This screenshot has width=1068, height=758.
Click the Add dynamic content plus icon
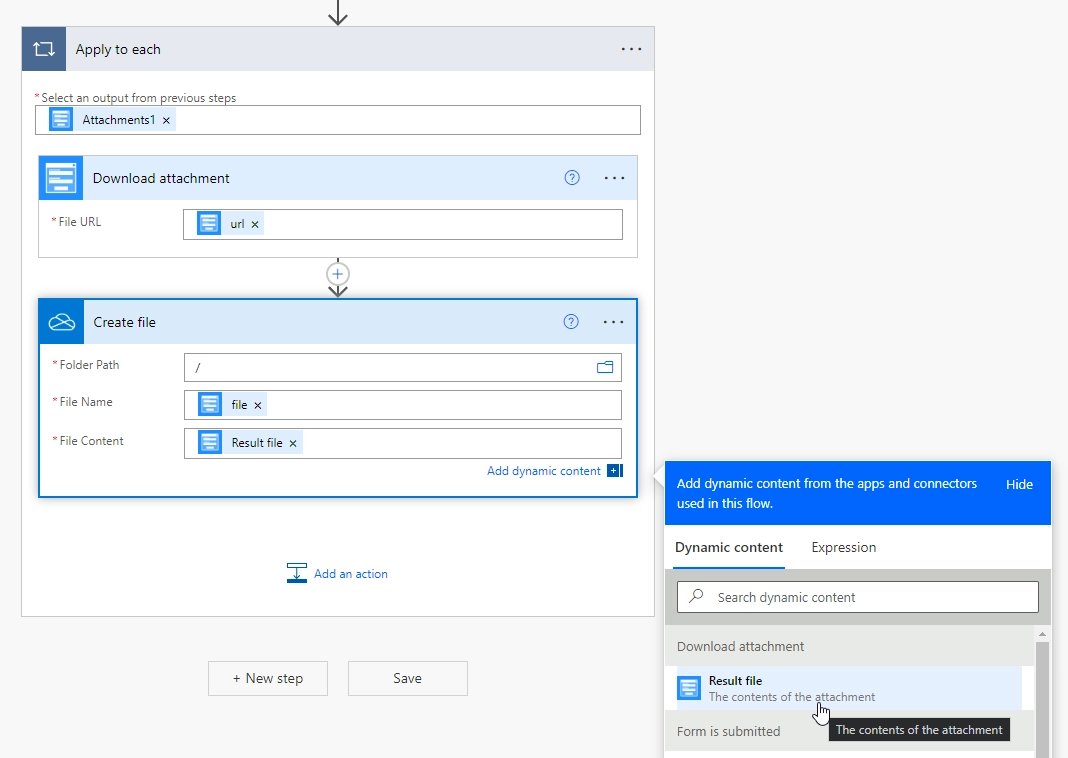tap(615, 471)
